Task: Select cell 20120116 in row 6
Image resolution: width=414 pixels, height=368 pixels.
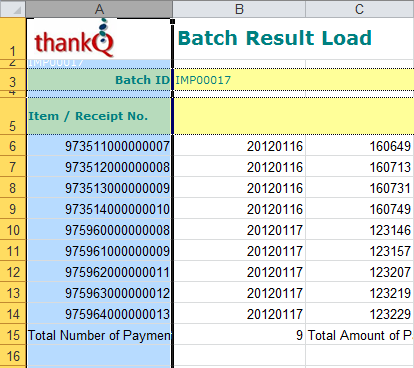Action: 239,146
